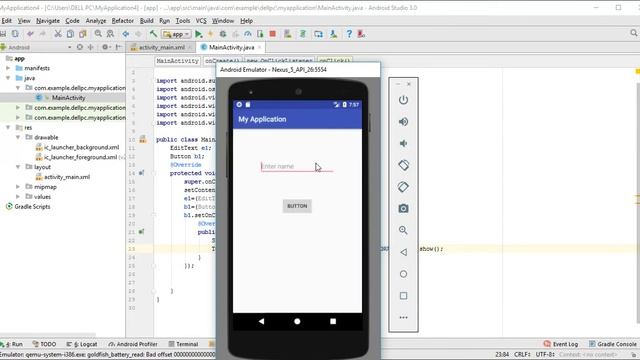Open the Build menu
This screenshot has height=360, width=640.
coord(146,20)
